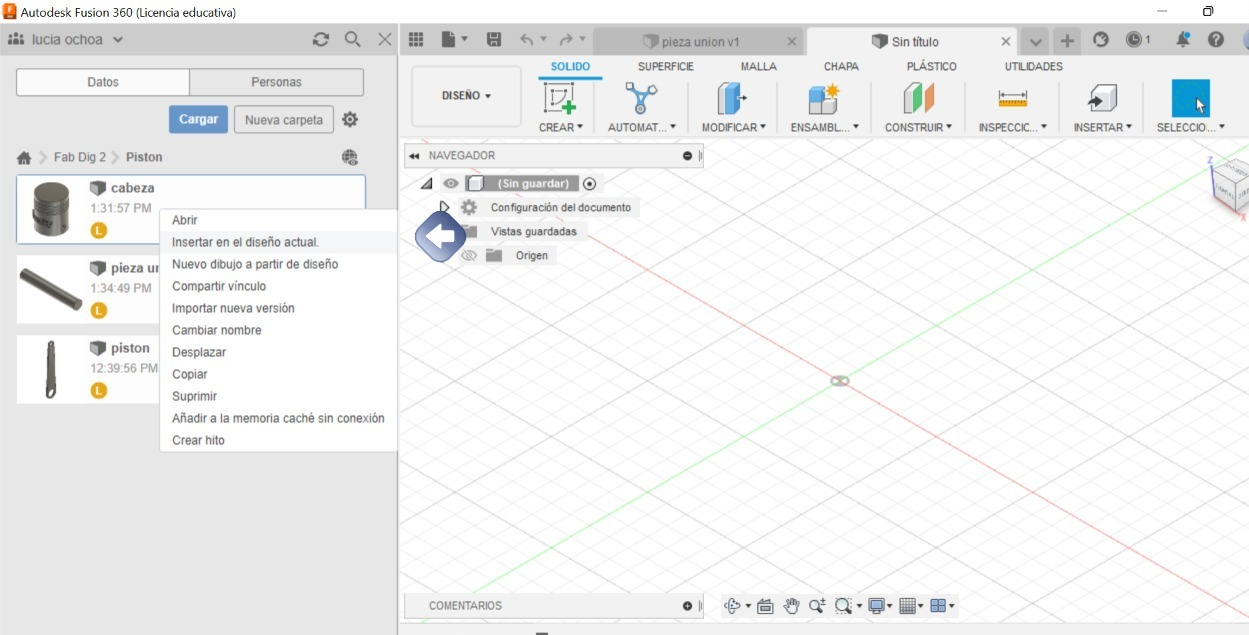Open the Diseño workspace dropdown
Screen dimensions: 1249x635
[466, 96]
